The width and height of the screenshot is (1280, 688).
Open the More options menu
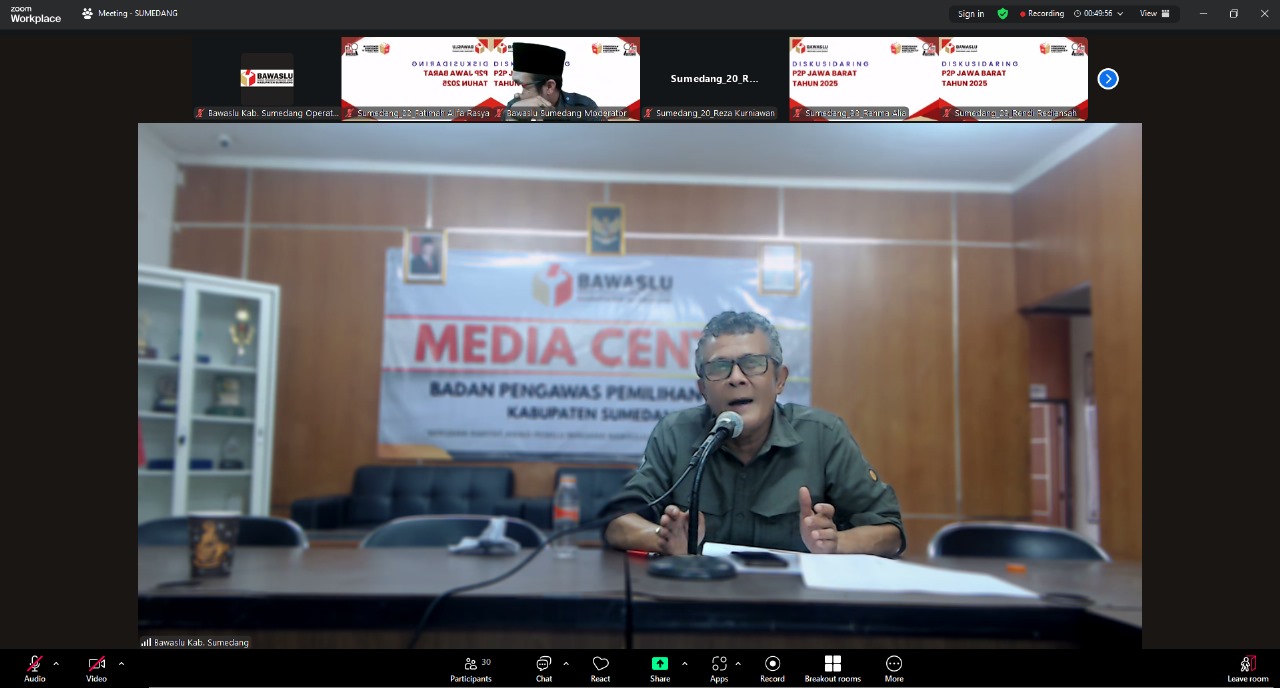pos(894,668)
